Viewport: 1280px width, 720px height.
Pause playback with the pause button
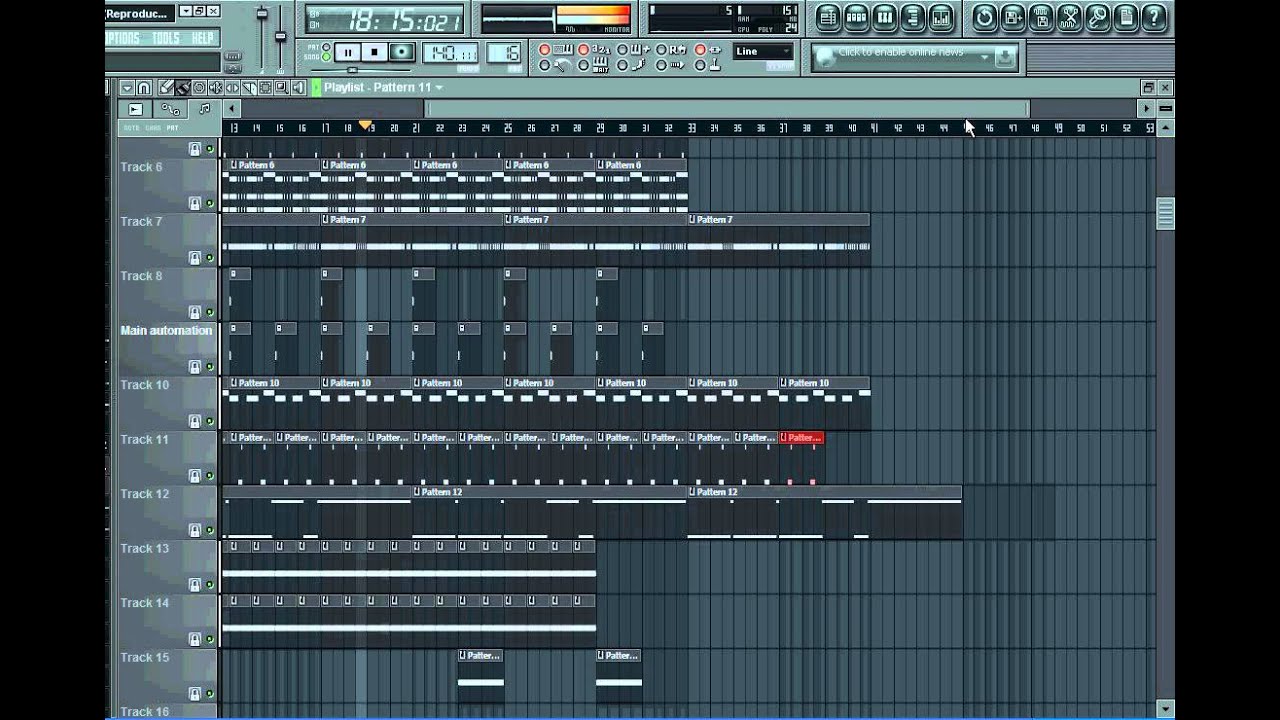click(347, 52)
